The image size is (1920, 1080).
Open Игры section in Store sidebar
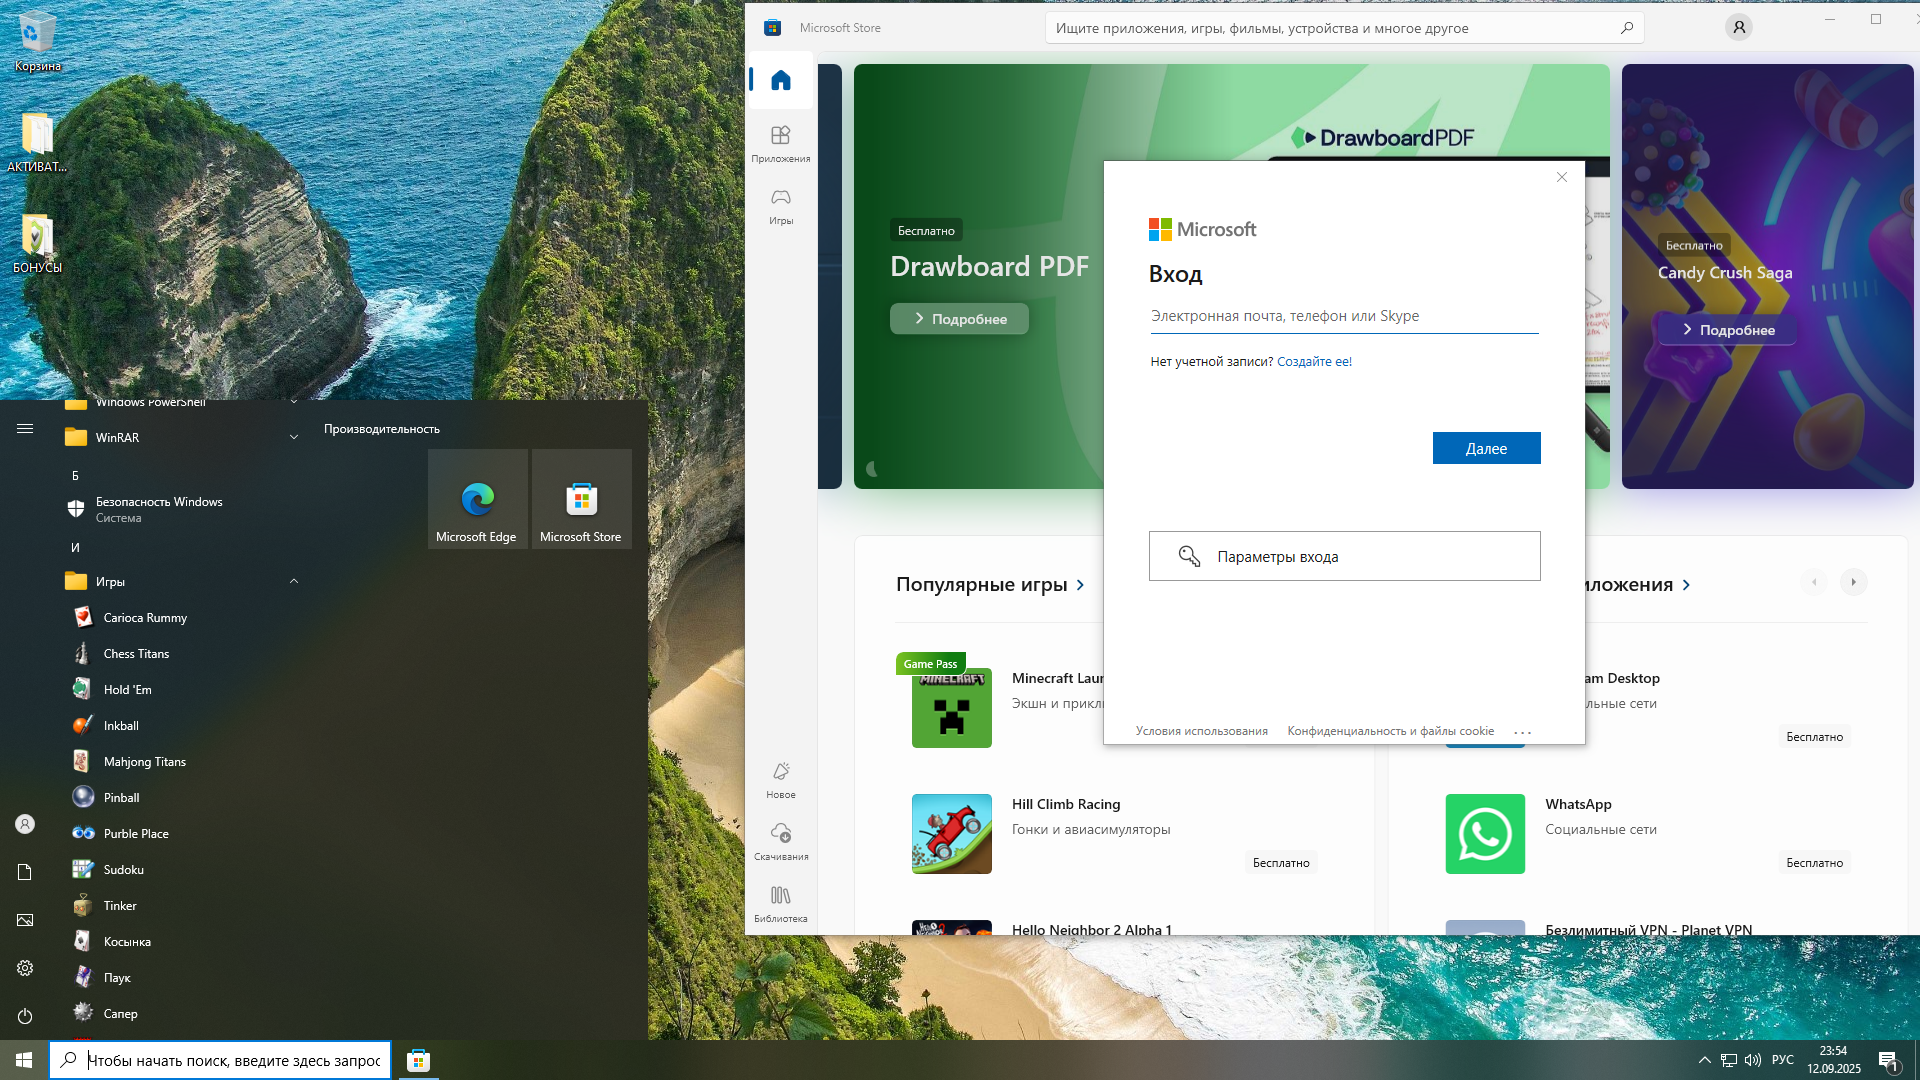click(781, 206)
